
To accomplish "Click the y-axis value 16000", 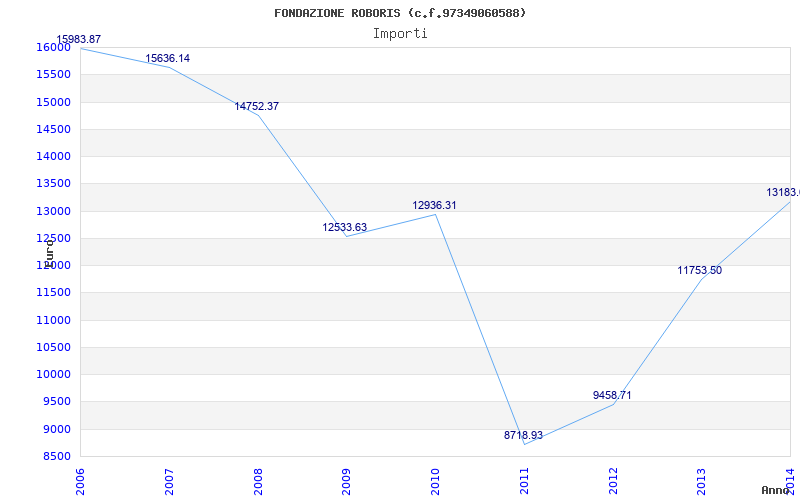I will (x=53, y=47).
